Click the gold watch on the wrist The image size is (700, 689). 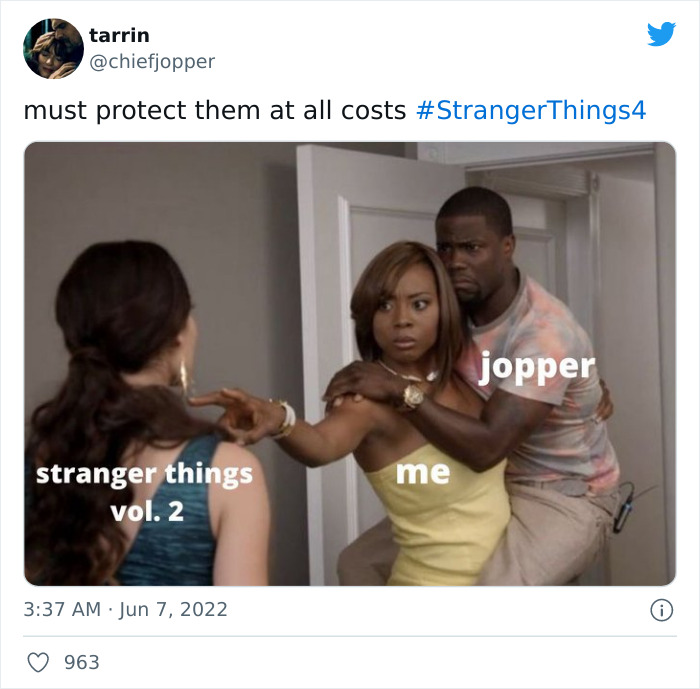pyautogui.click(x=413, y=395)
